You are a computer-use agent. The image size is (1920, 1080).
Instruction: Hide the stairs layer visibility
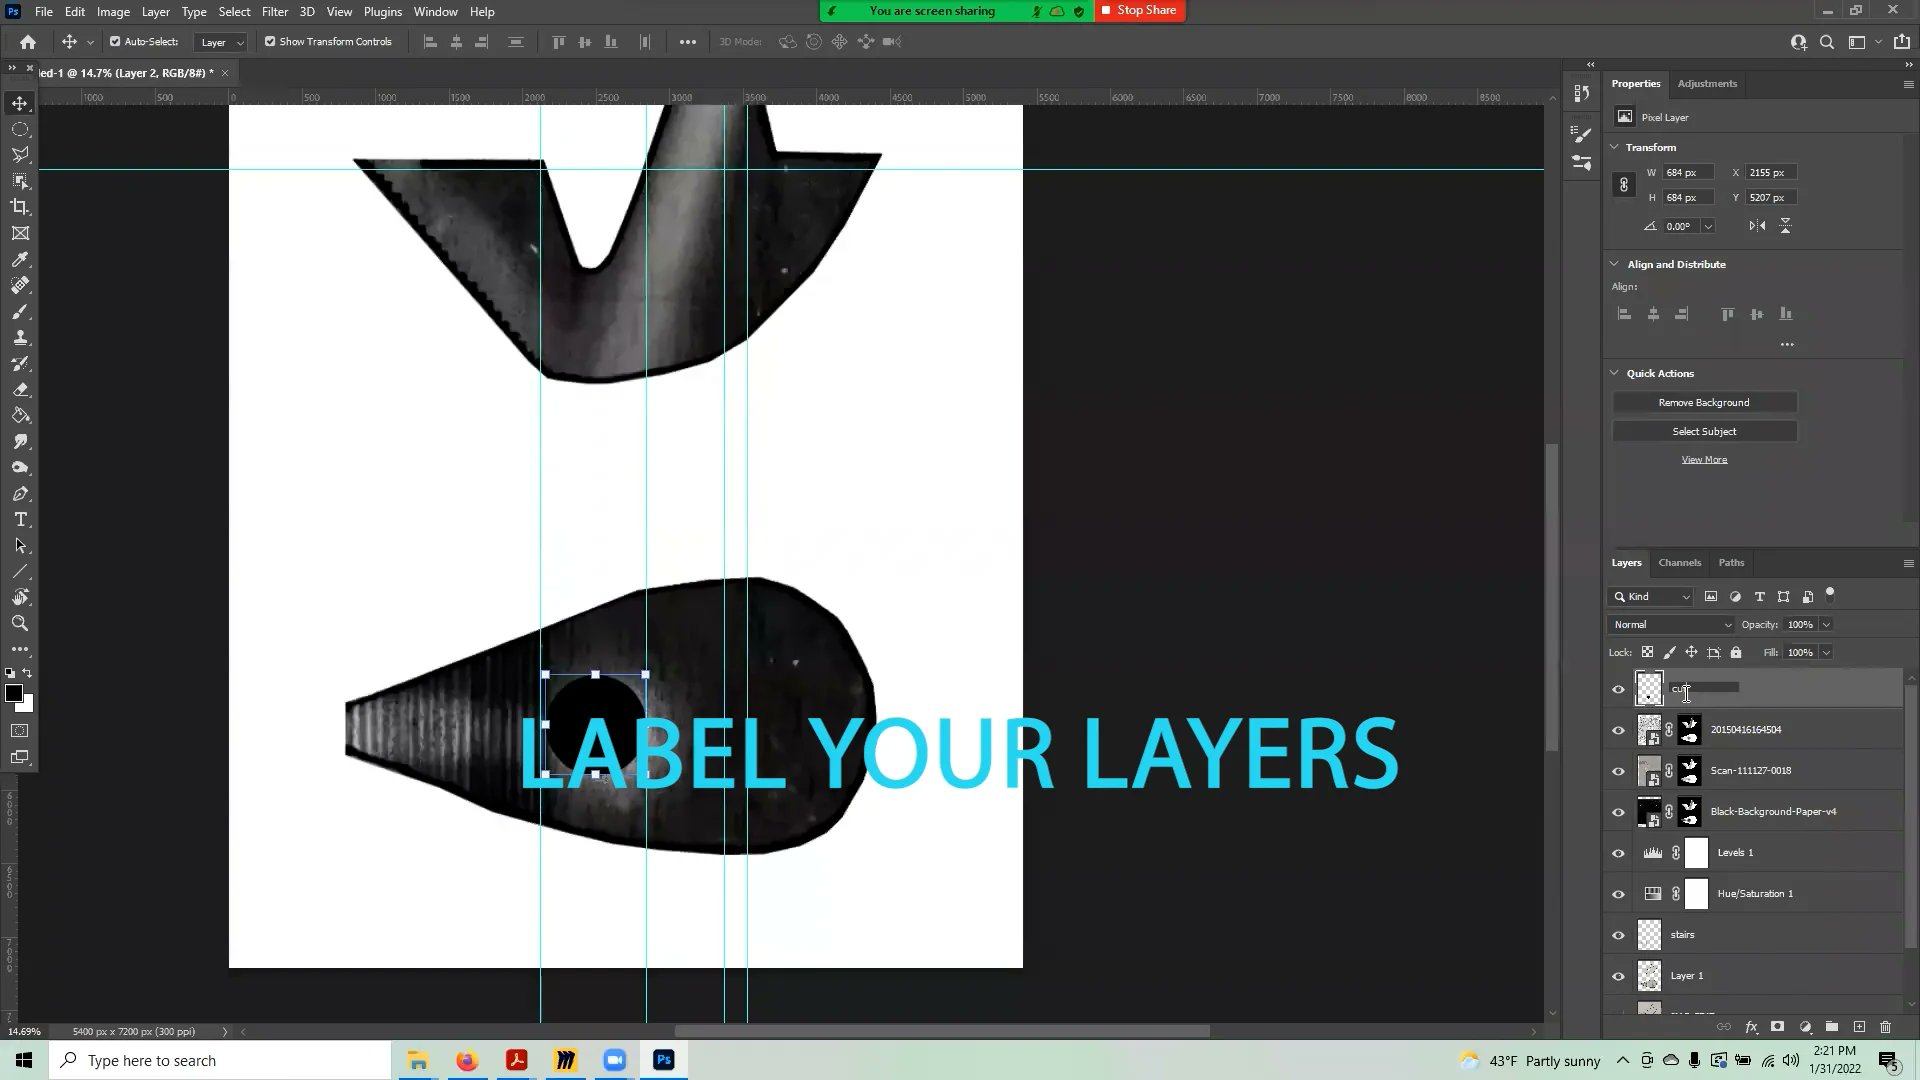click(x=1618, y=934)
